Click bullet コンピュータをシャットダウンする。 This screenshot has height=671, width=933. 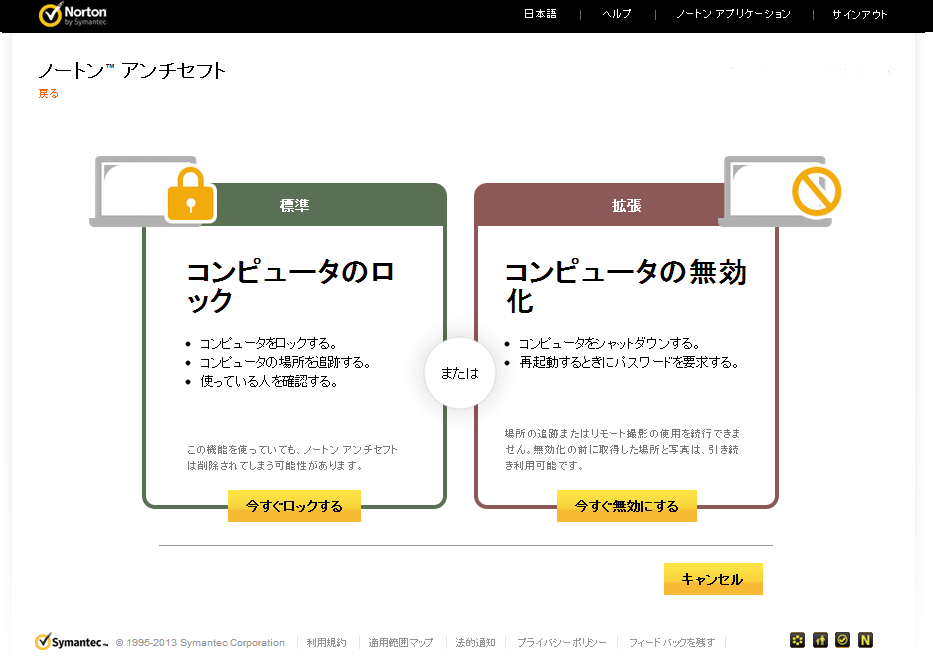tap(609, 343)
